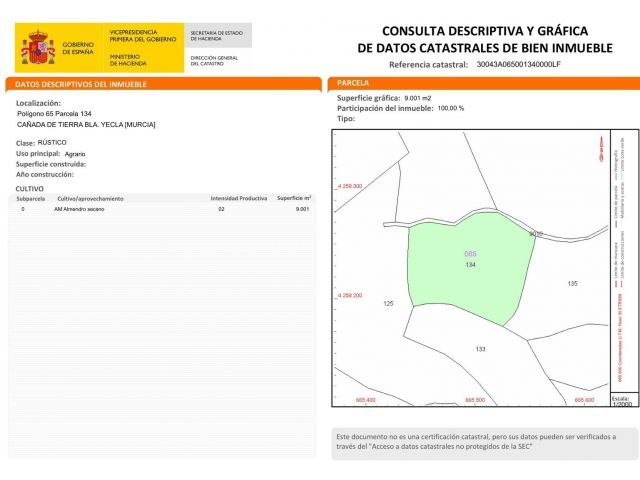Click coordinate label '665.500' at map bottom
Screen dimensions: 640x480
[475, 400]
